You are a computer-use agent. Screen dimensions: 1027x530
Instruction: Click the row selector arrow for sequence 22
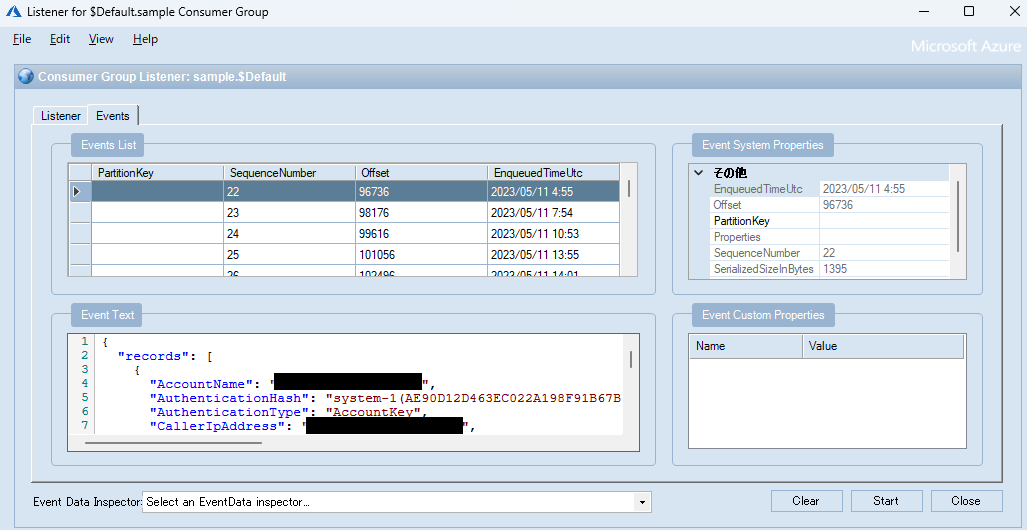pos(79,191)
